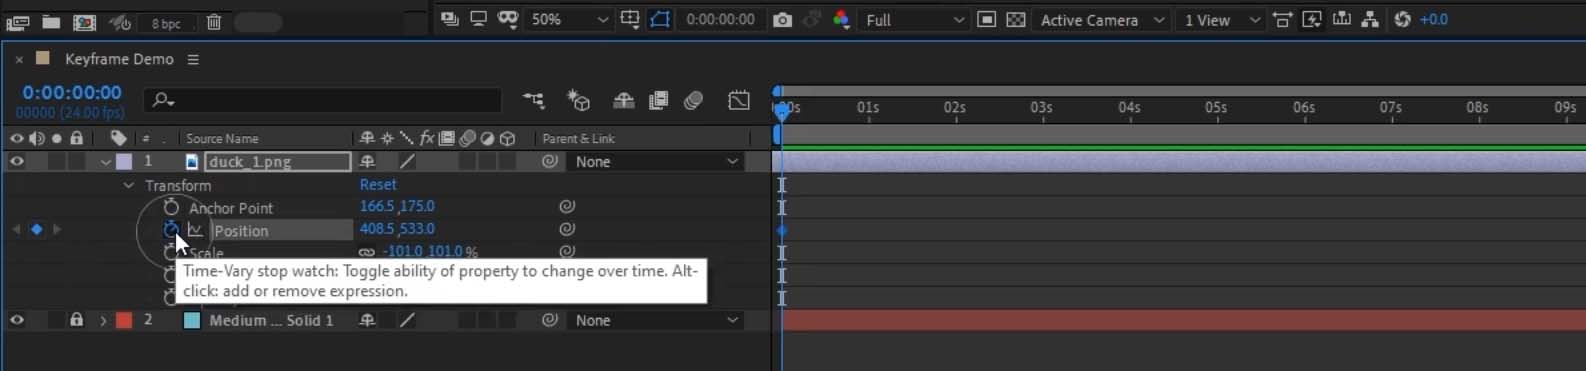The image size is (1586, 371).
Task: Select the Keyframe Demo composition tab
Action: [x=119, y=59]
